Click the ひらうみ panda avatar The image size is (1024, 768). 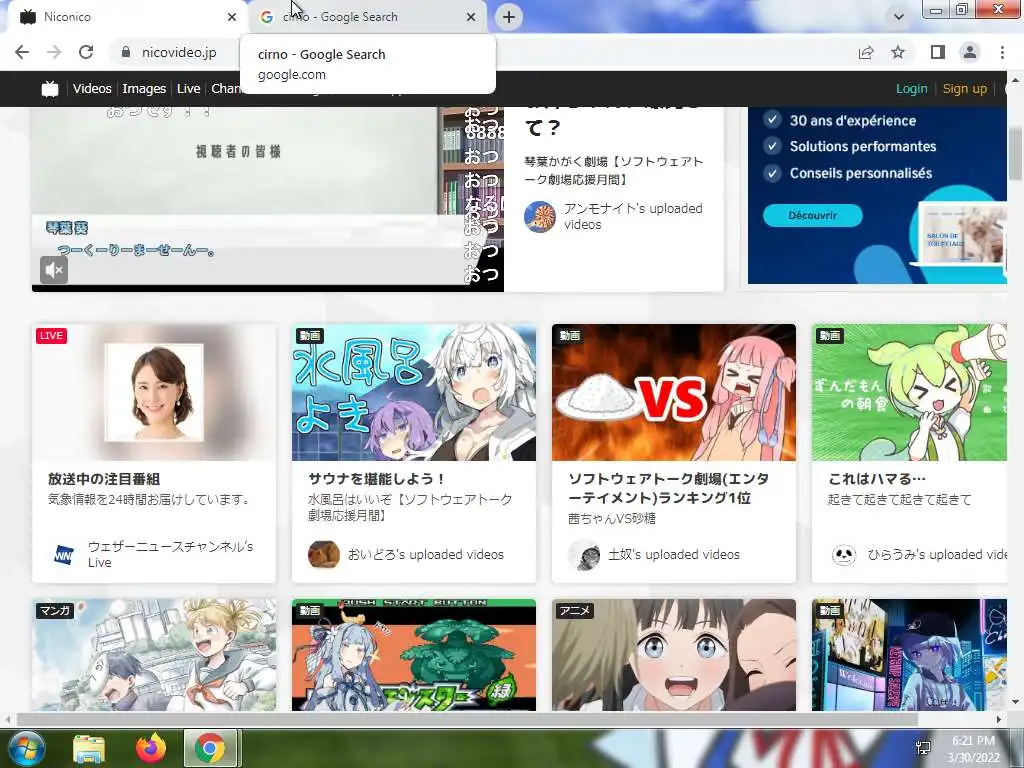point(844,554)
